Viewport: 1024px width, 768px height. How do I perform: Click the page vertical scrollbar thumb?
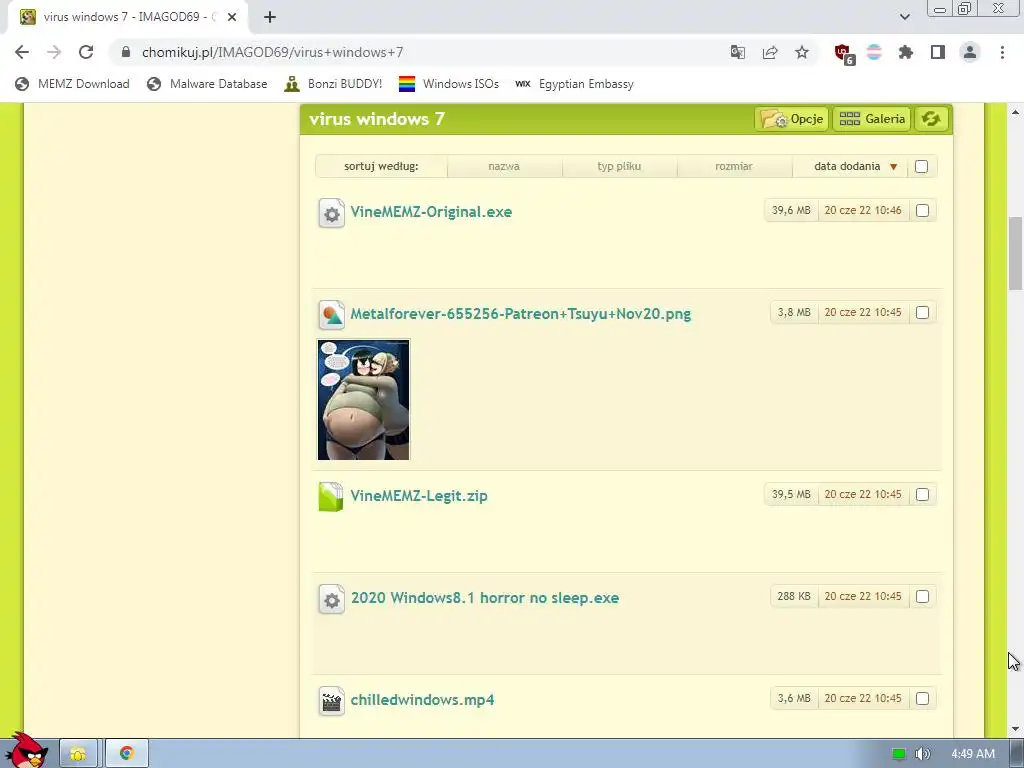(x=1016, y=253)
